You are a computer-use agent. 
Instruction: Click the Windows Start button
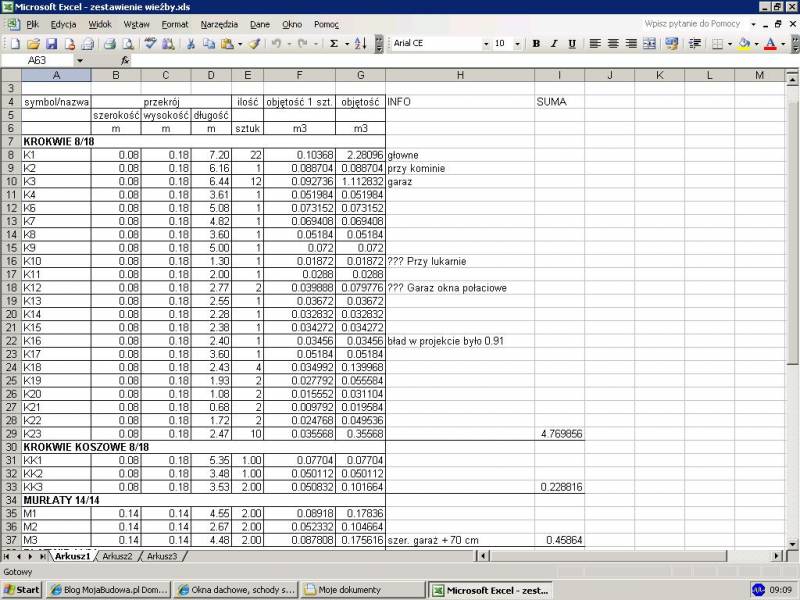click(x=21, y=590)
